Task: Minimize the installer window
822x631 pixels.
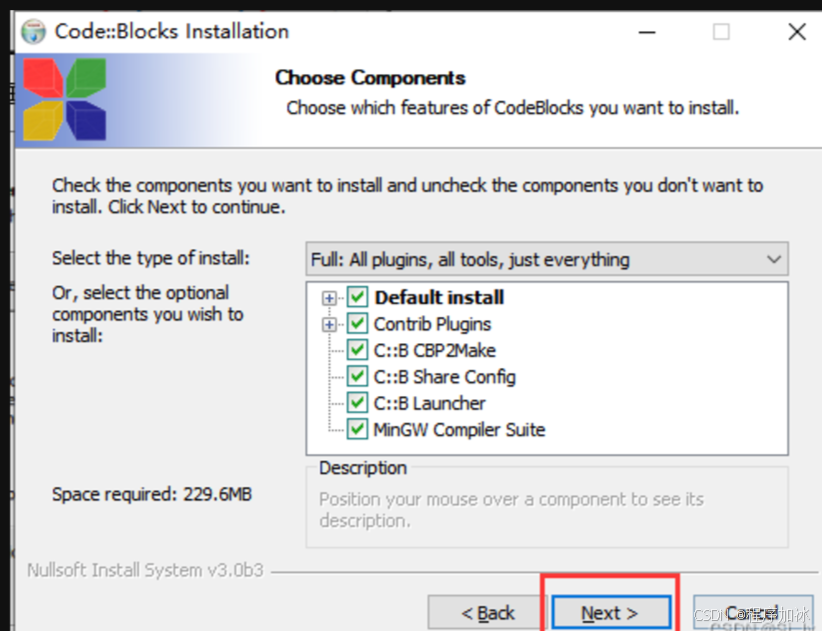Action: (647, 32)
